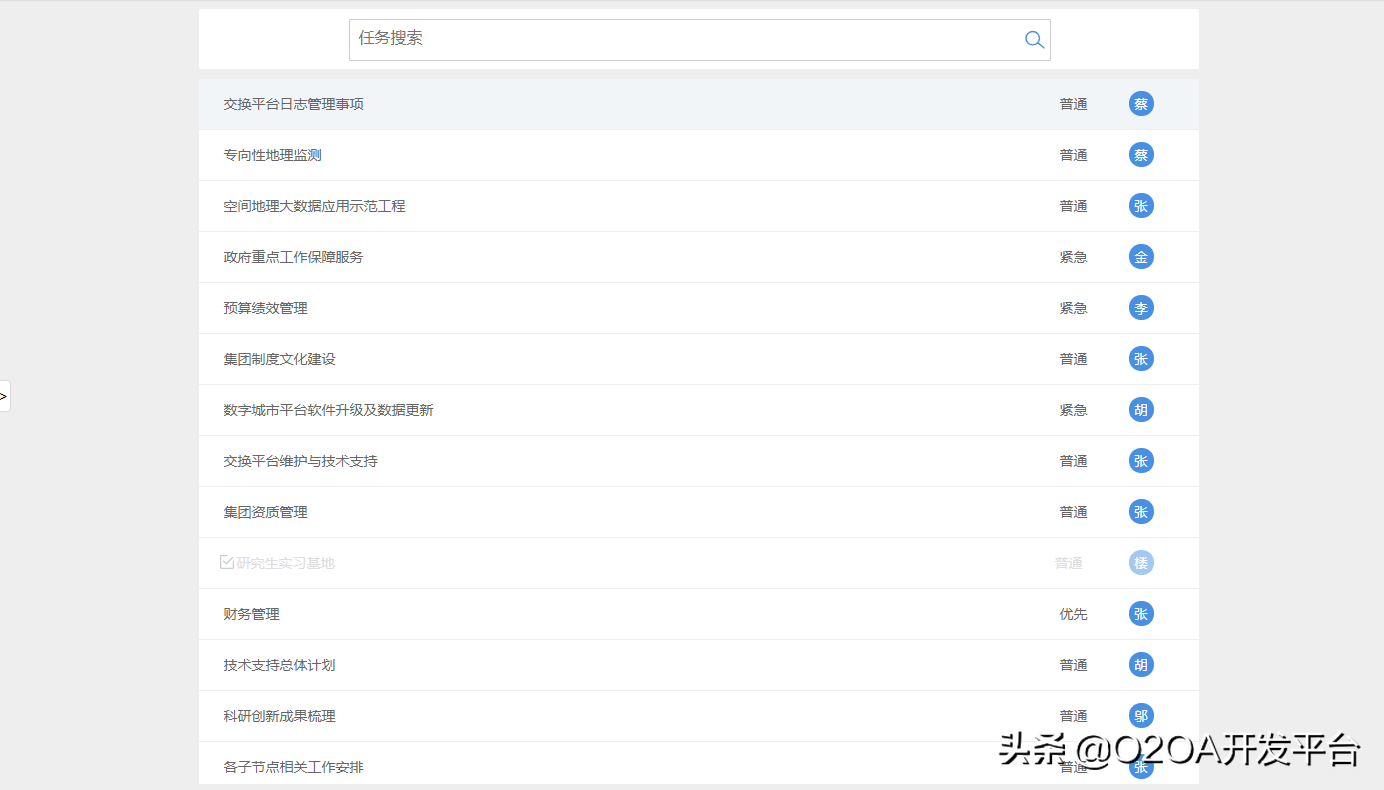Open task 集团制度文化建设
Viewport: 1384px width, 790px height.
(x=279, y=358)
